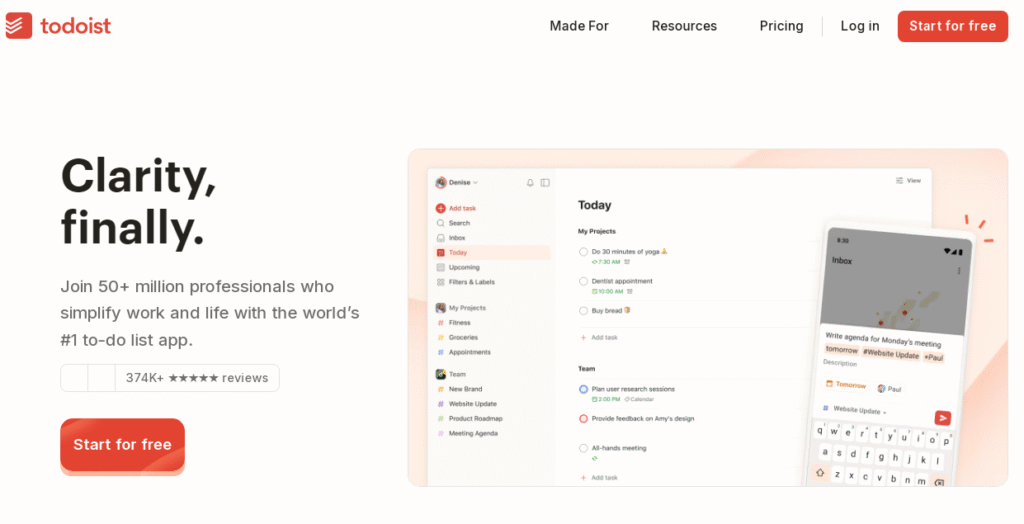Click the '10:00 AM' time label
This screenshot has width=1024, height=524.
(611, 291)
